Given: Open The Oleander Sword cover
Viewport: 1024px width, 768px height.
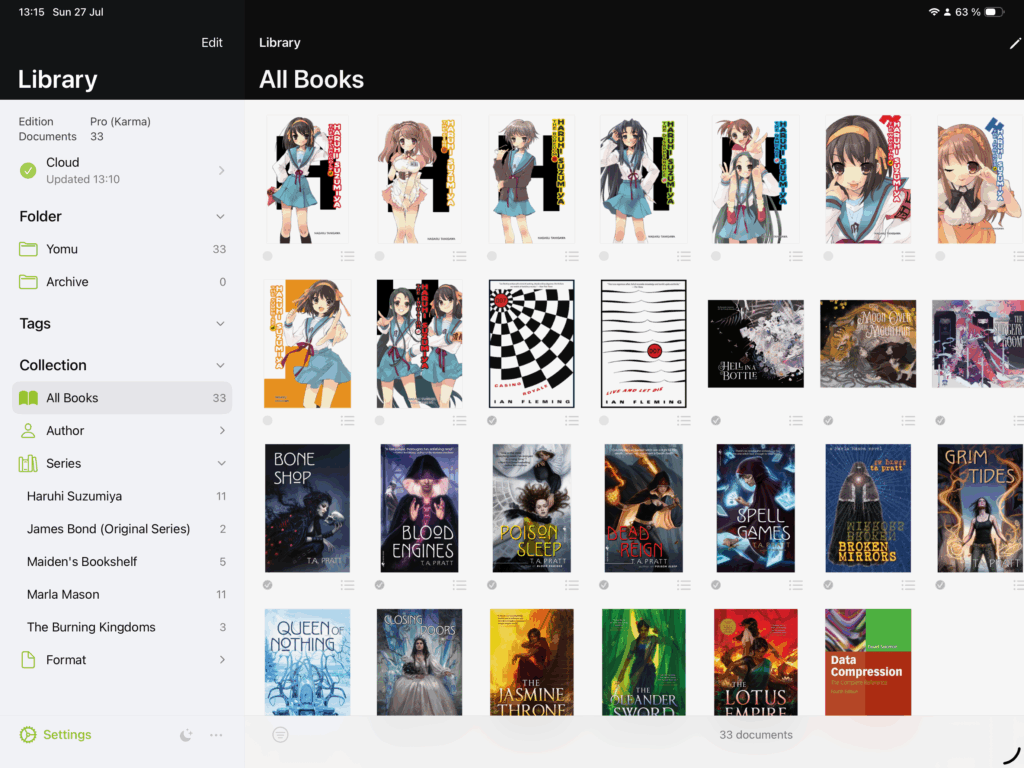Looking at the screenshot, I should point(644,662).
